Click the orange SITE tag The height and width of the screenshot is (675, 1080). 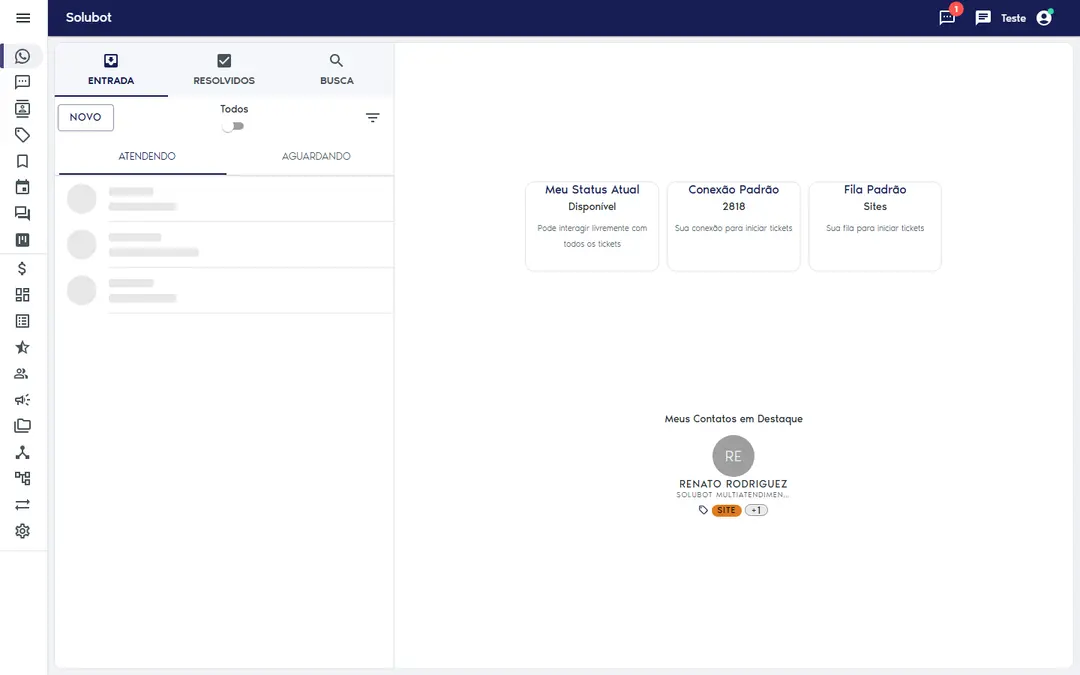coord(727,510)
